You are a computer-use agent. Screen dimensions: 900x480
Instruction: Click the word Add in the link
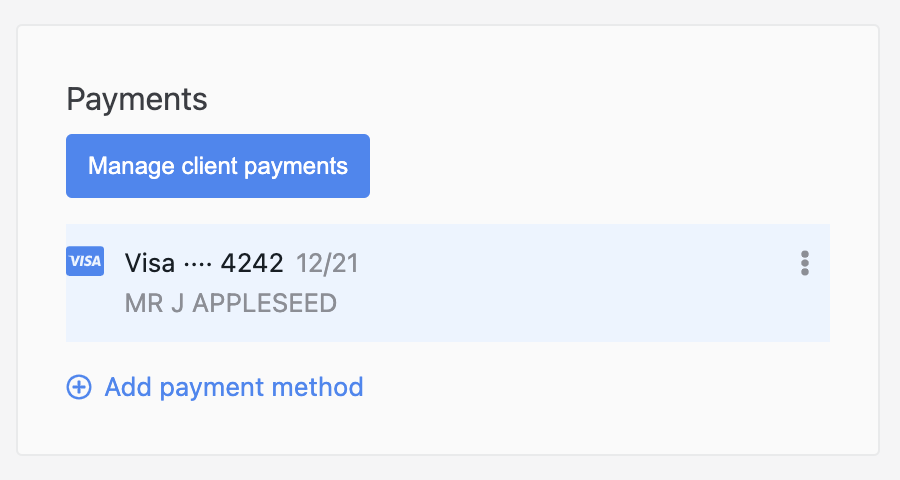[124, 387]
